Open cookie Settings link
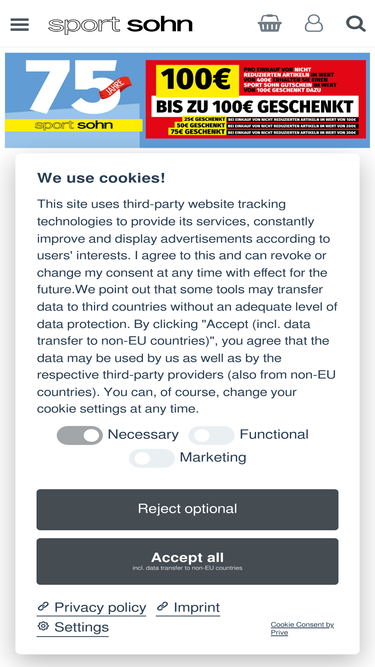 tap(81, 627)
